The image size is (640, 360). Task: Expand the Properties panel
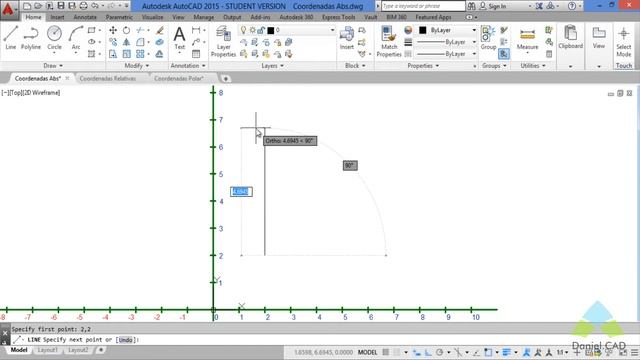point(423,65)
